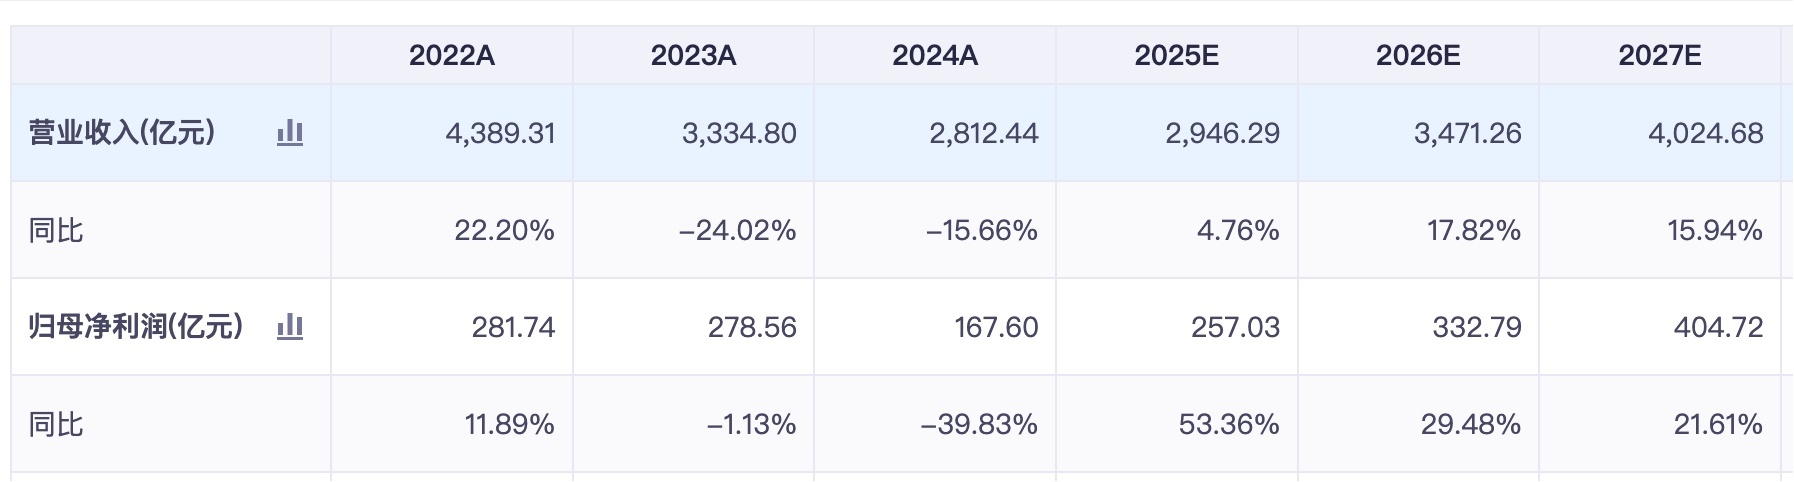Pick the 2026E forecast column header
1794x482 pixels.
coord(1418,56)
